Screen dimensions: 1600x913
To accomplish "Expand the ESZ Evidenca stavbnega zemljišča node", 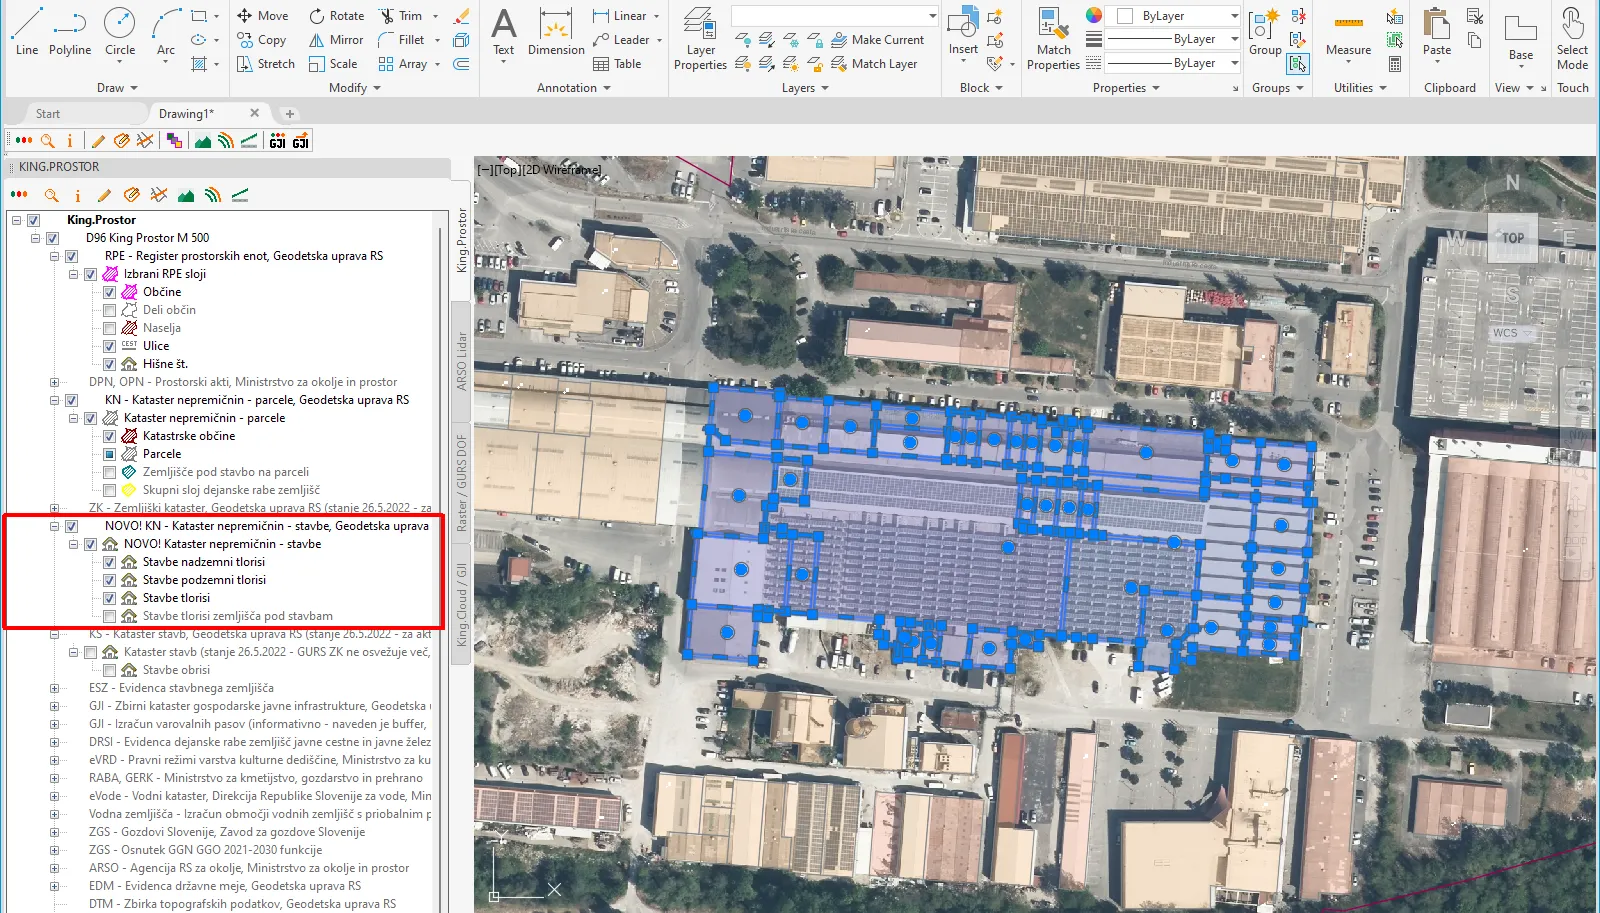I will [55, 688].
